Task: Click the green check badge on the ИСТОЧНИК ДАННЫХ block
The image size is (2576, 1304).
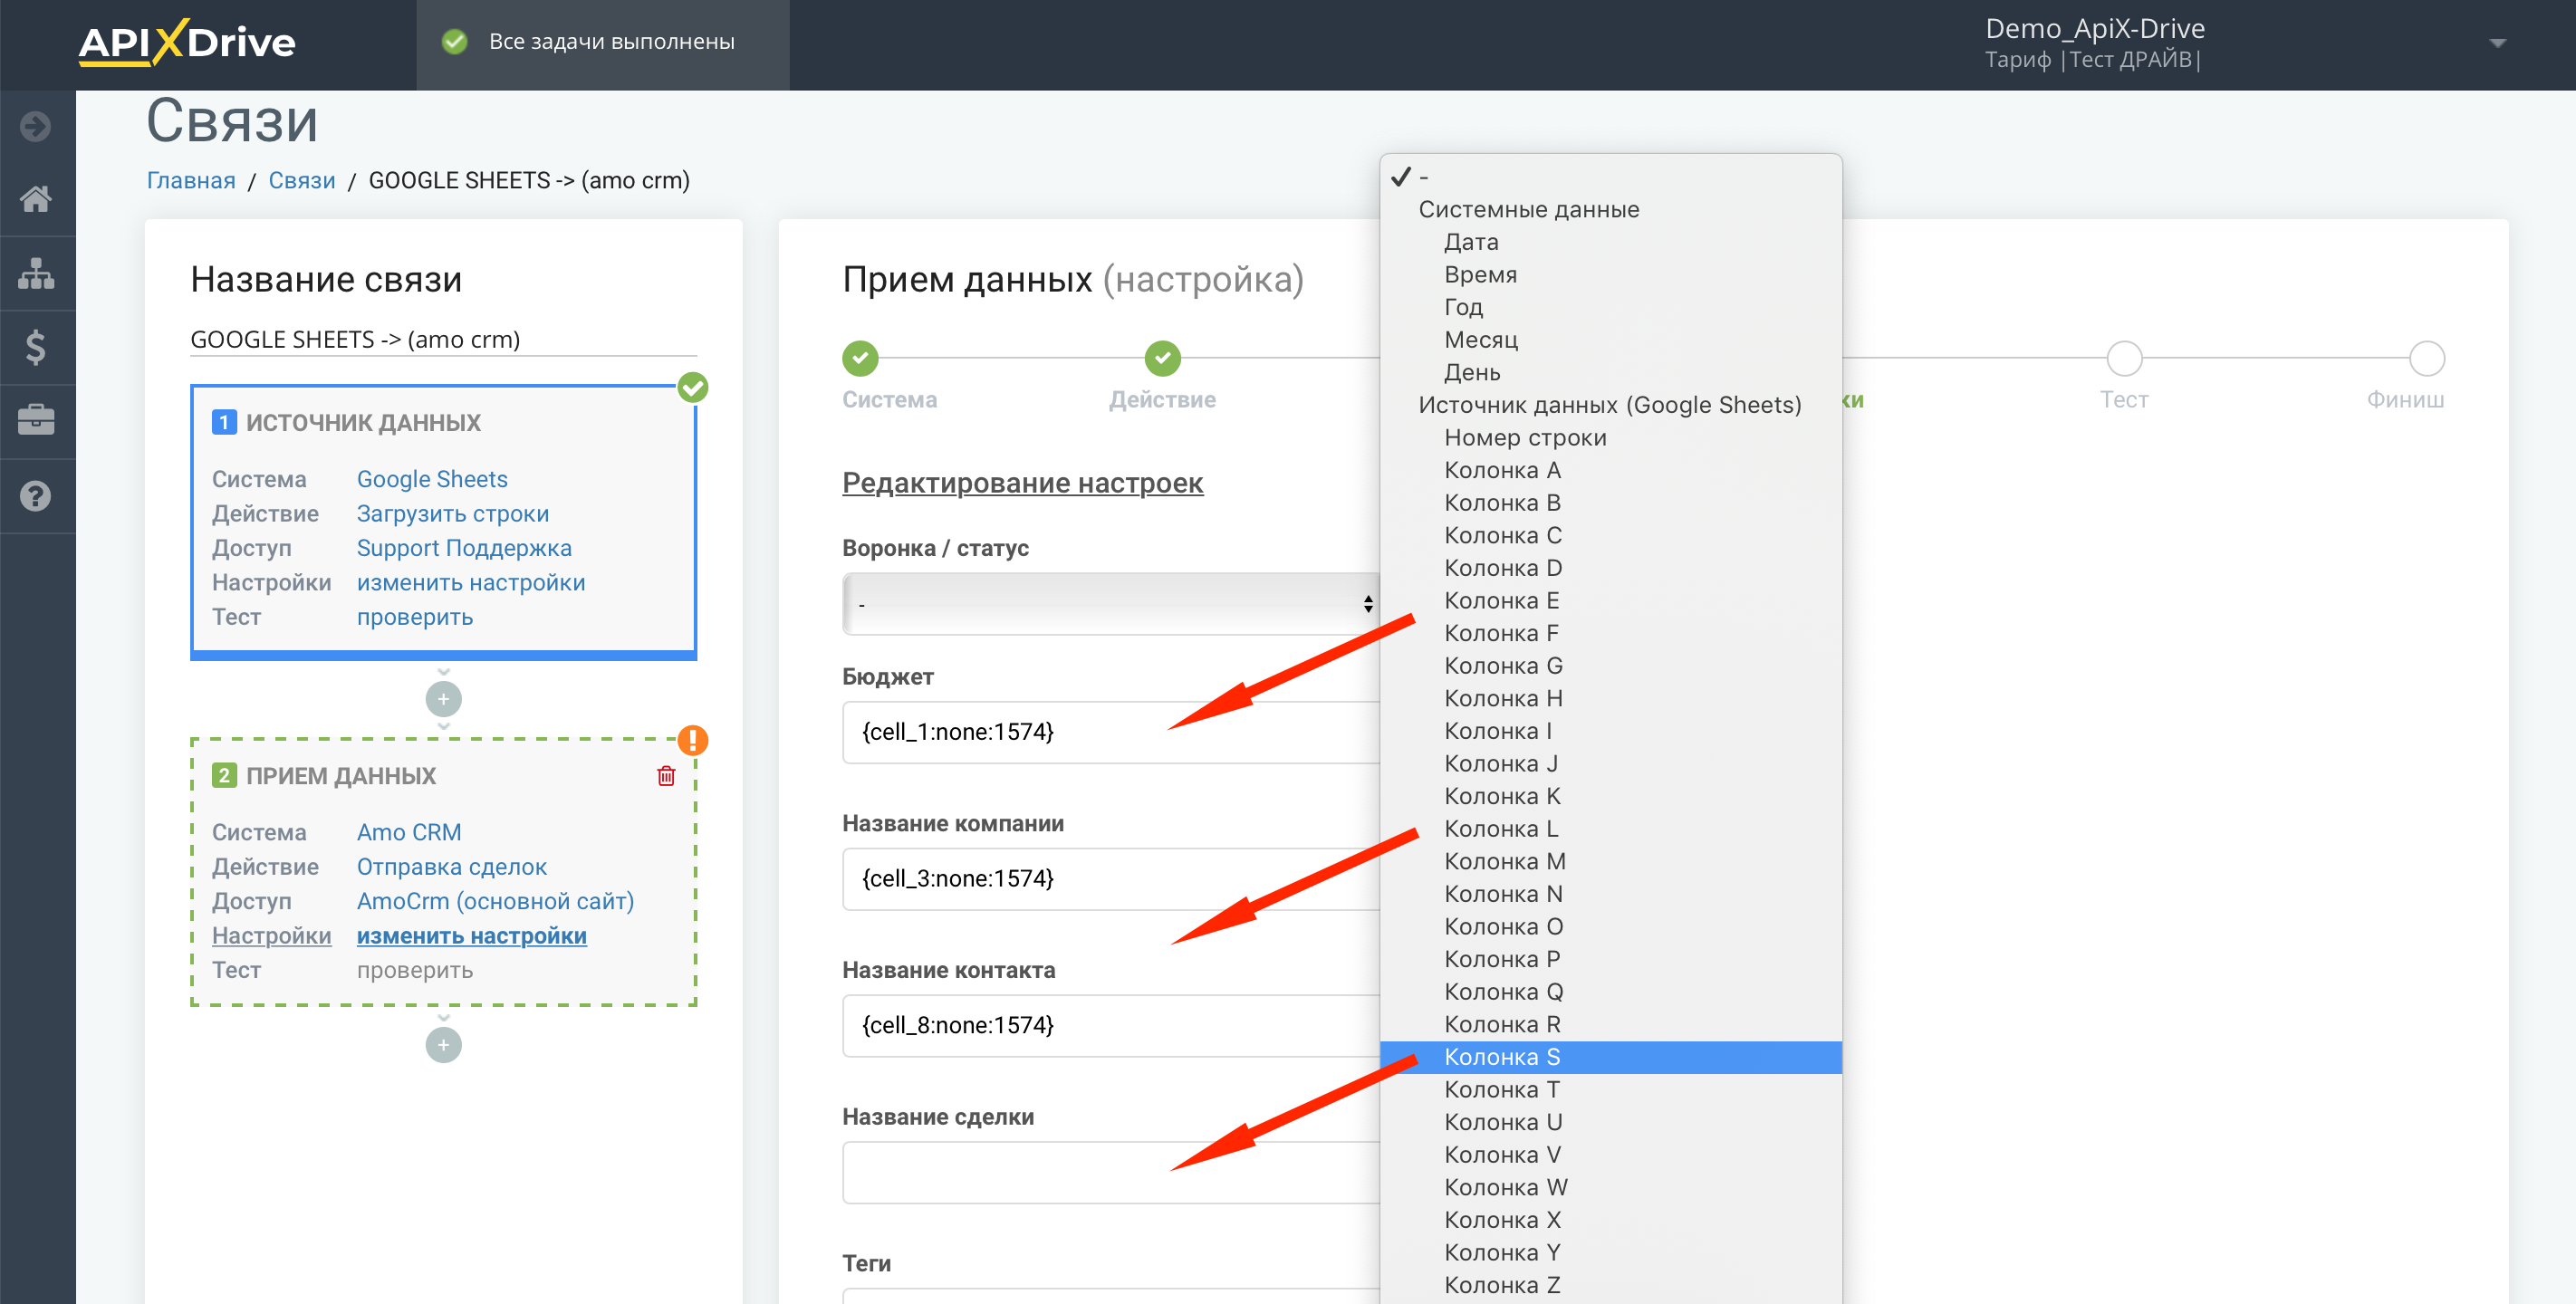Action: tap(693, 387)
